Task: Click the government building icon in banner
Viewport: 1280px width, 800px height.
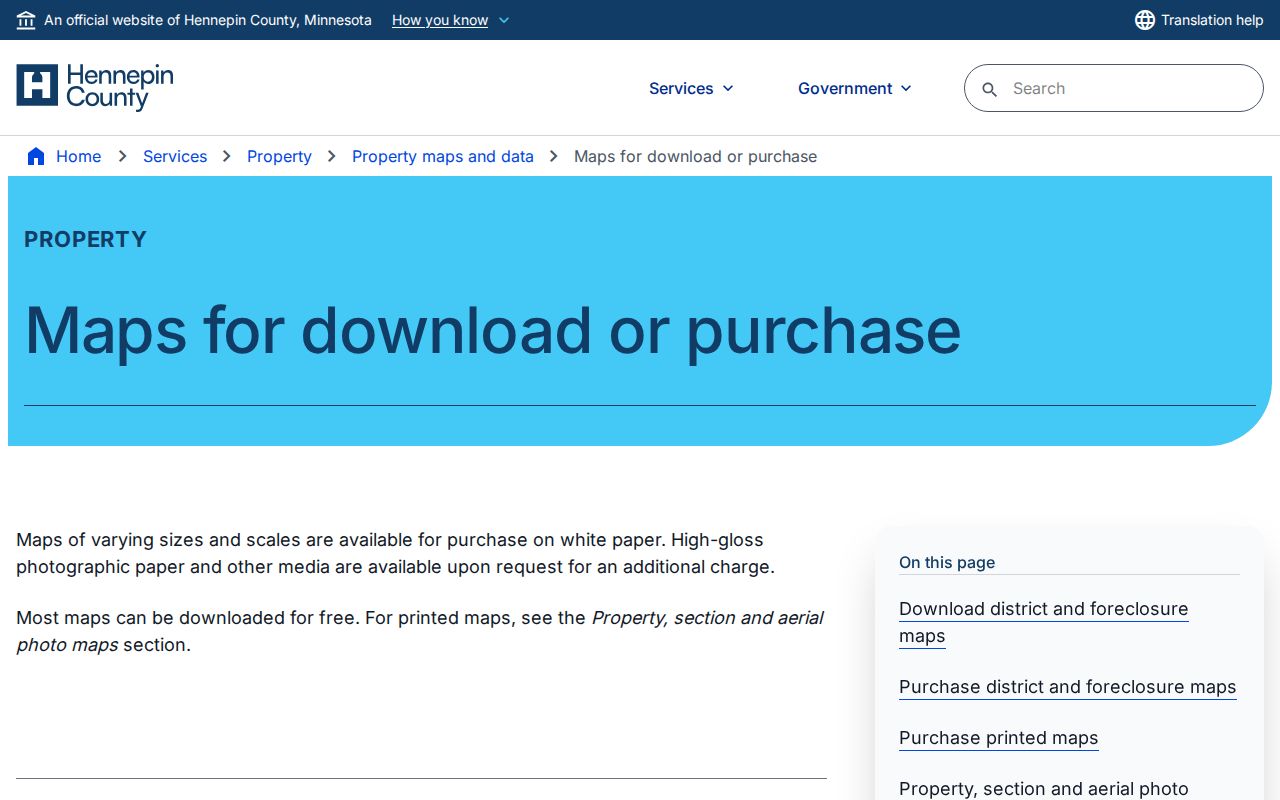Action: [26, 20]
